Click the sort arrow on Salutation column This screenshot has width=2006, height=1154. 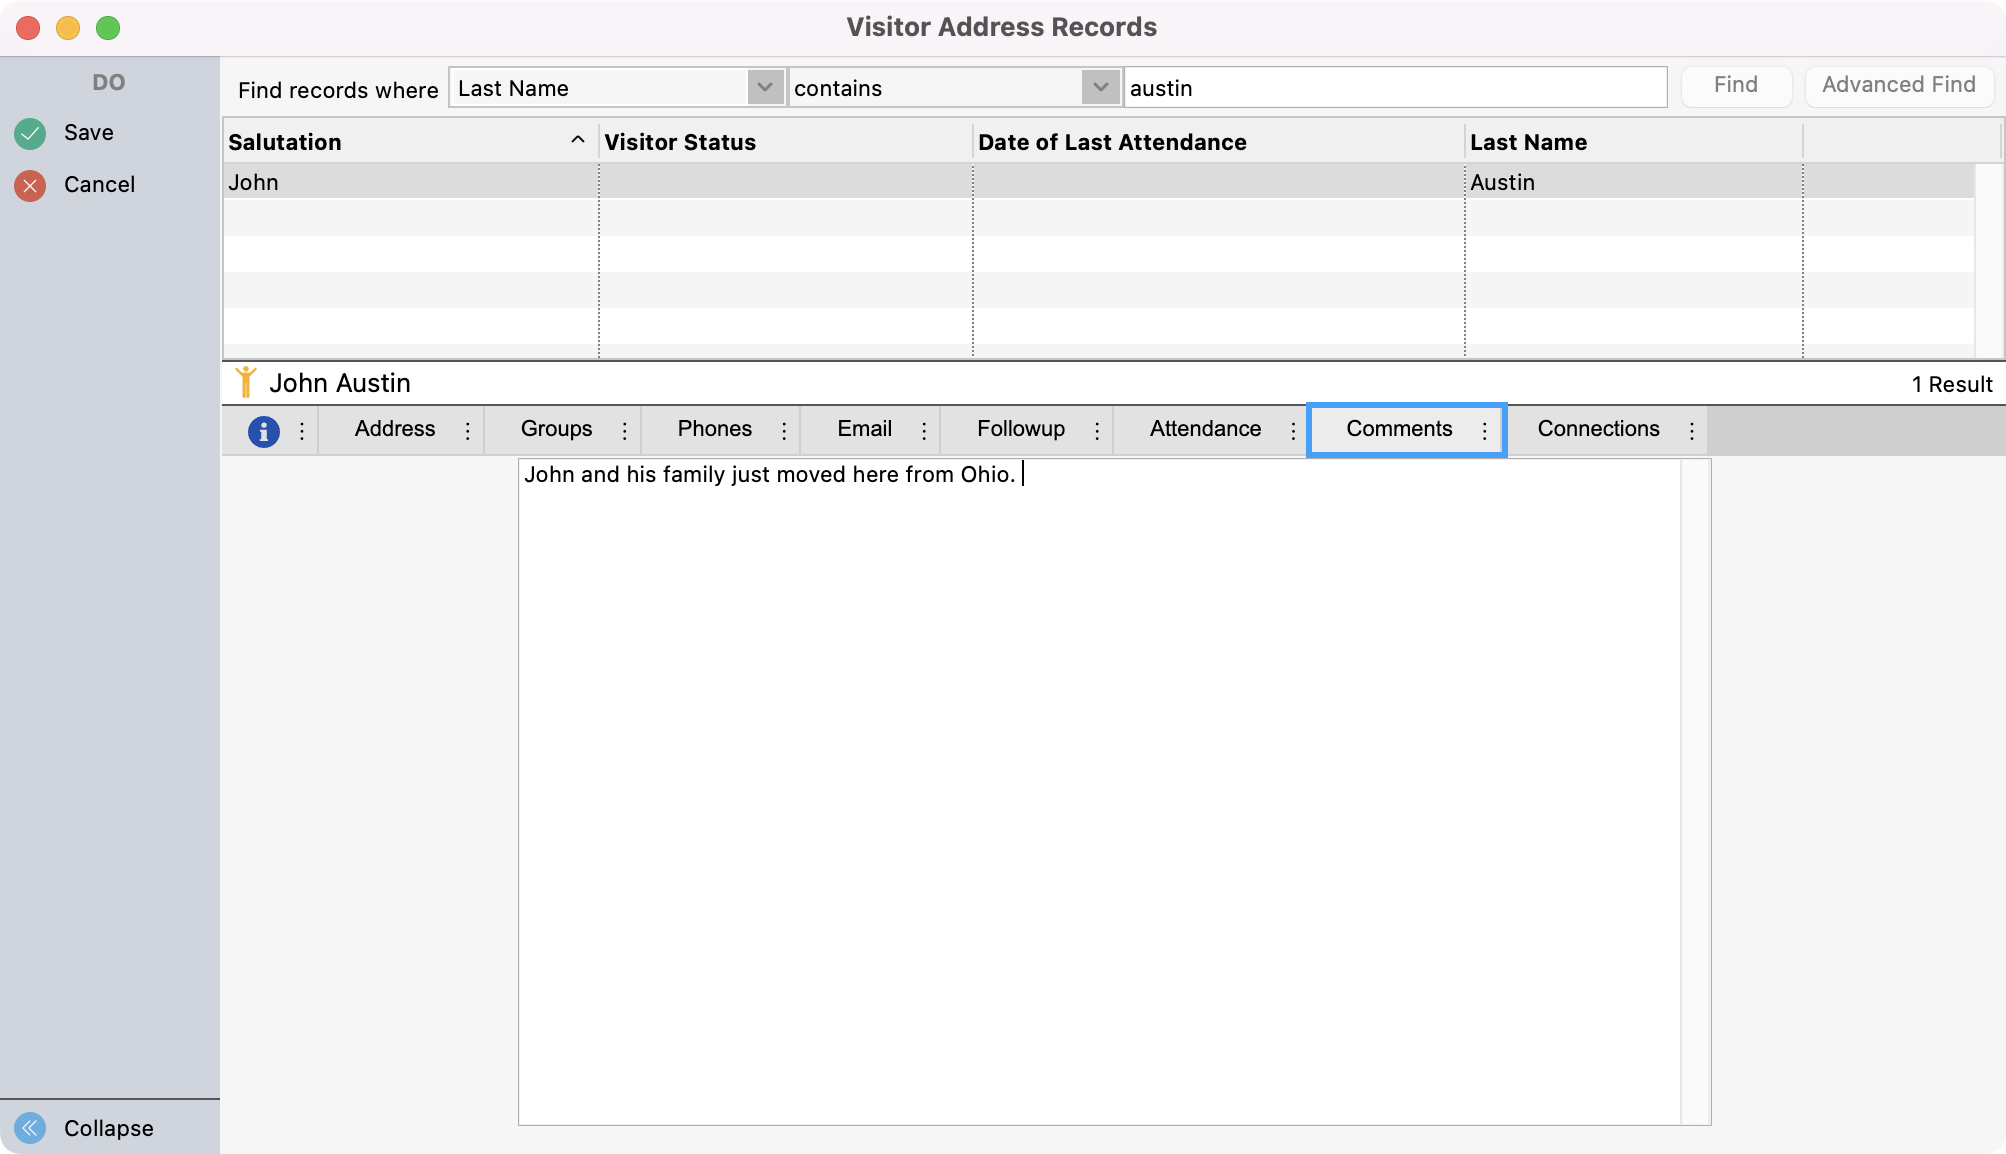[578, 141]
